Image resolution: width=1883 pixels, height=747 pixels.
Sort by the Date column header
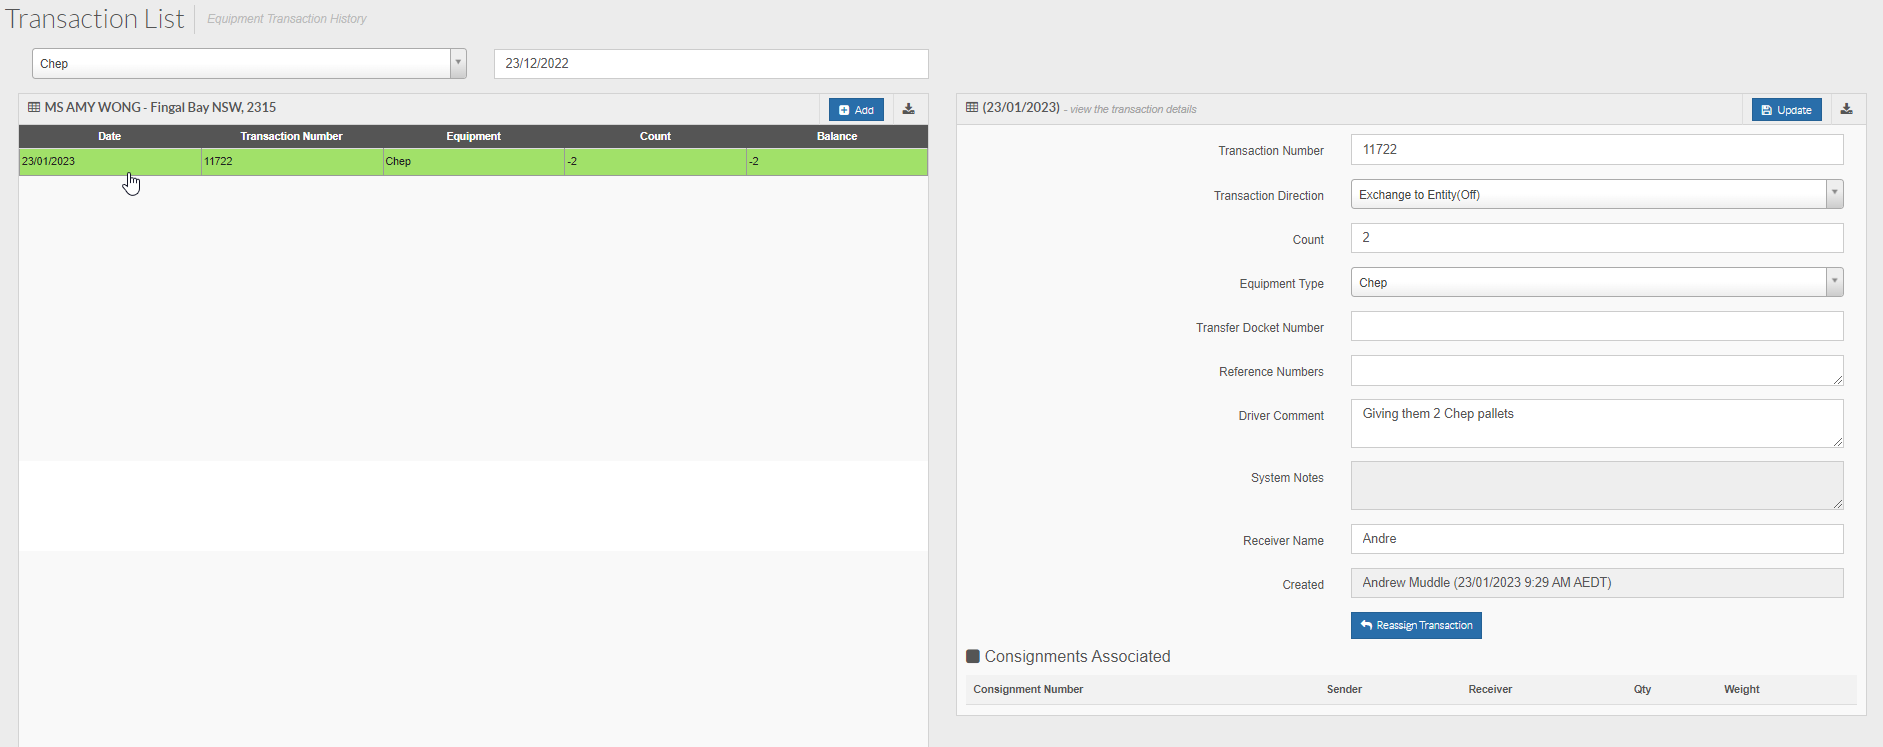(x=110, y=136)
